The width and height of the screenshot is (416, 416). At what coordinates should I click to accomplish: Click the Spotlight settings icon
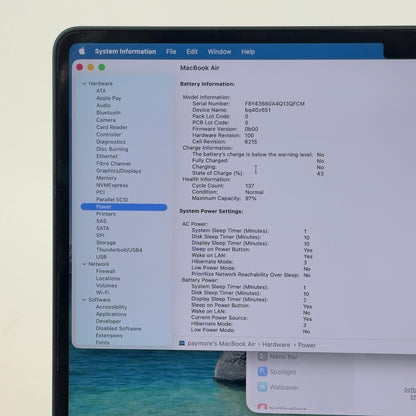262,371
